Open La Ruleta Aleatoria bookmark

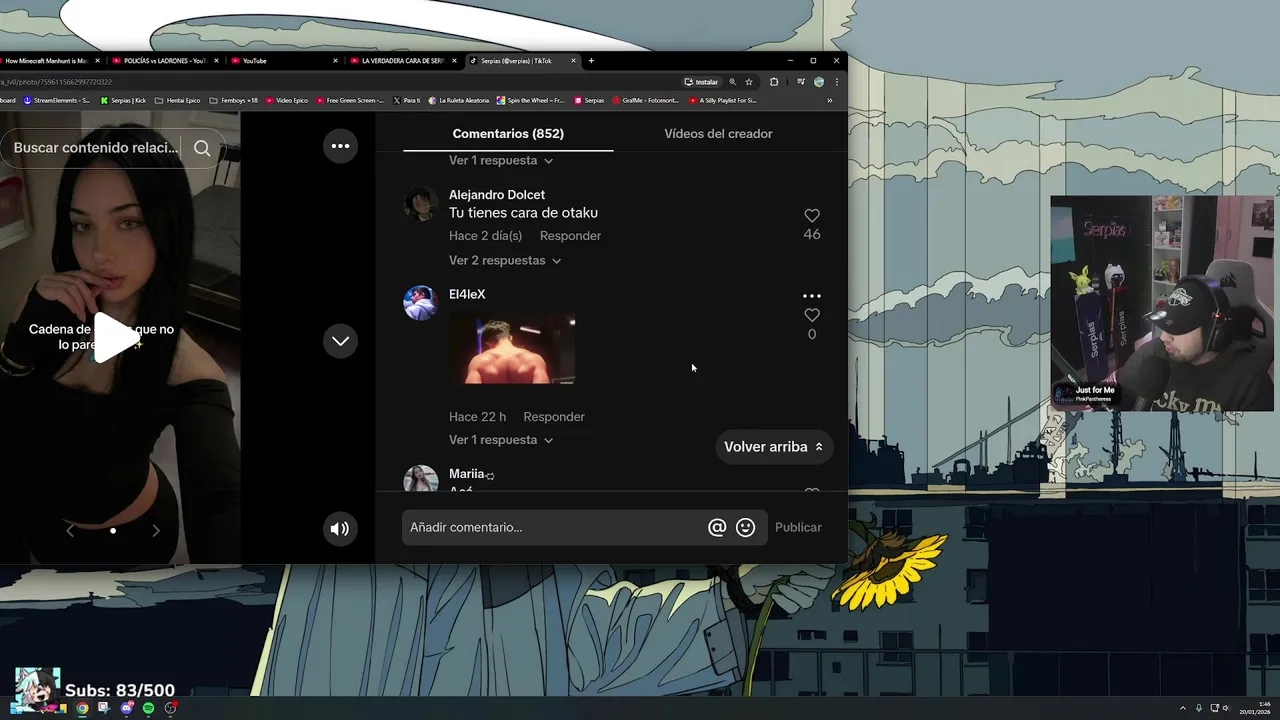[x=459, y=100]
